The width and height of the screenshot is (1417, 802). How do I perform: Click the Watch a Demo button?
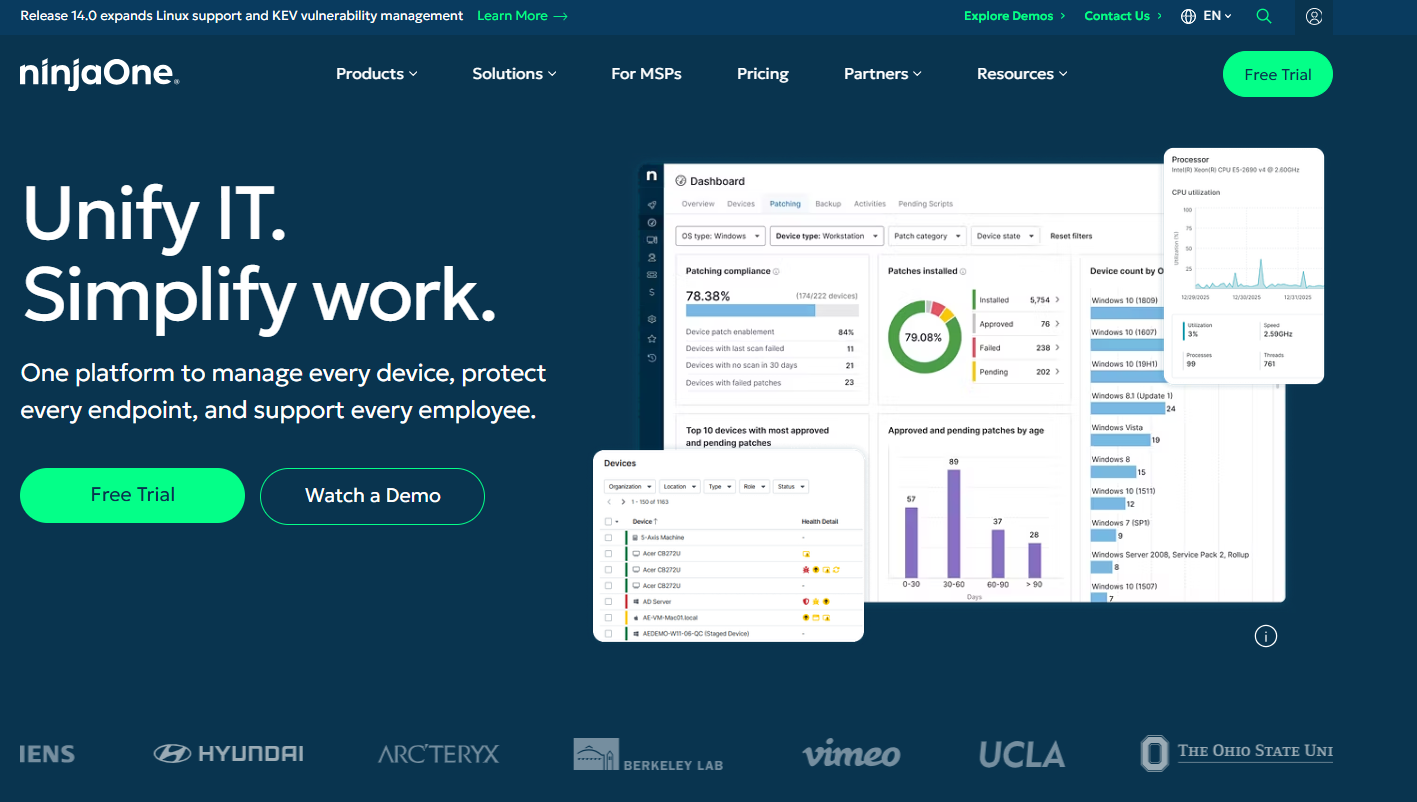pos(373,496)
